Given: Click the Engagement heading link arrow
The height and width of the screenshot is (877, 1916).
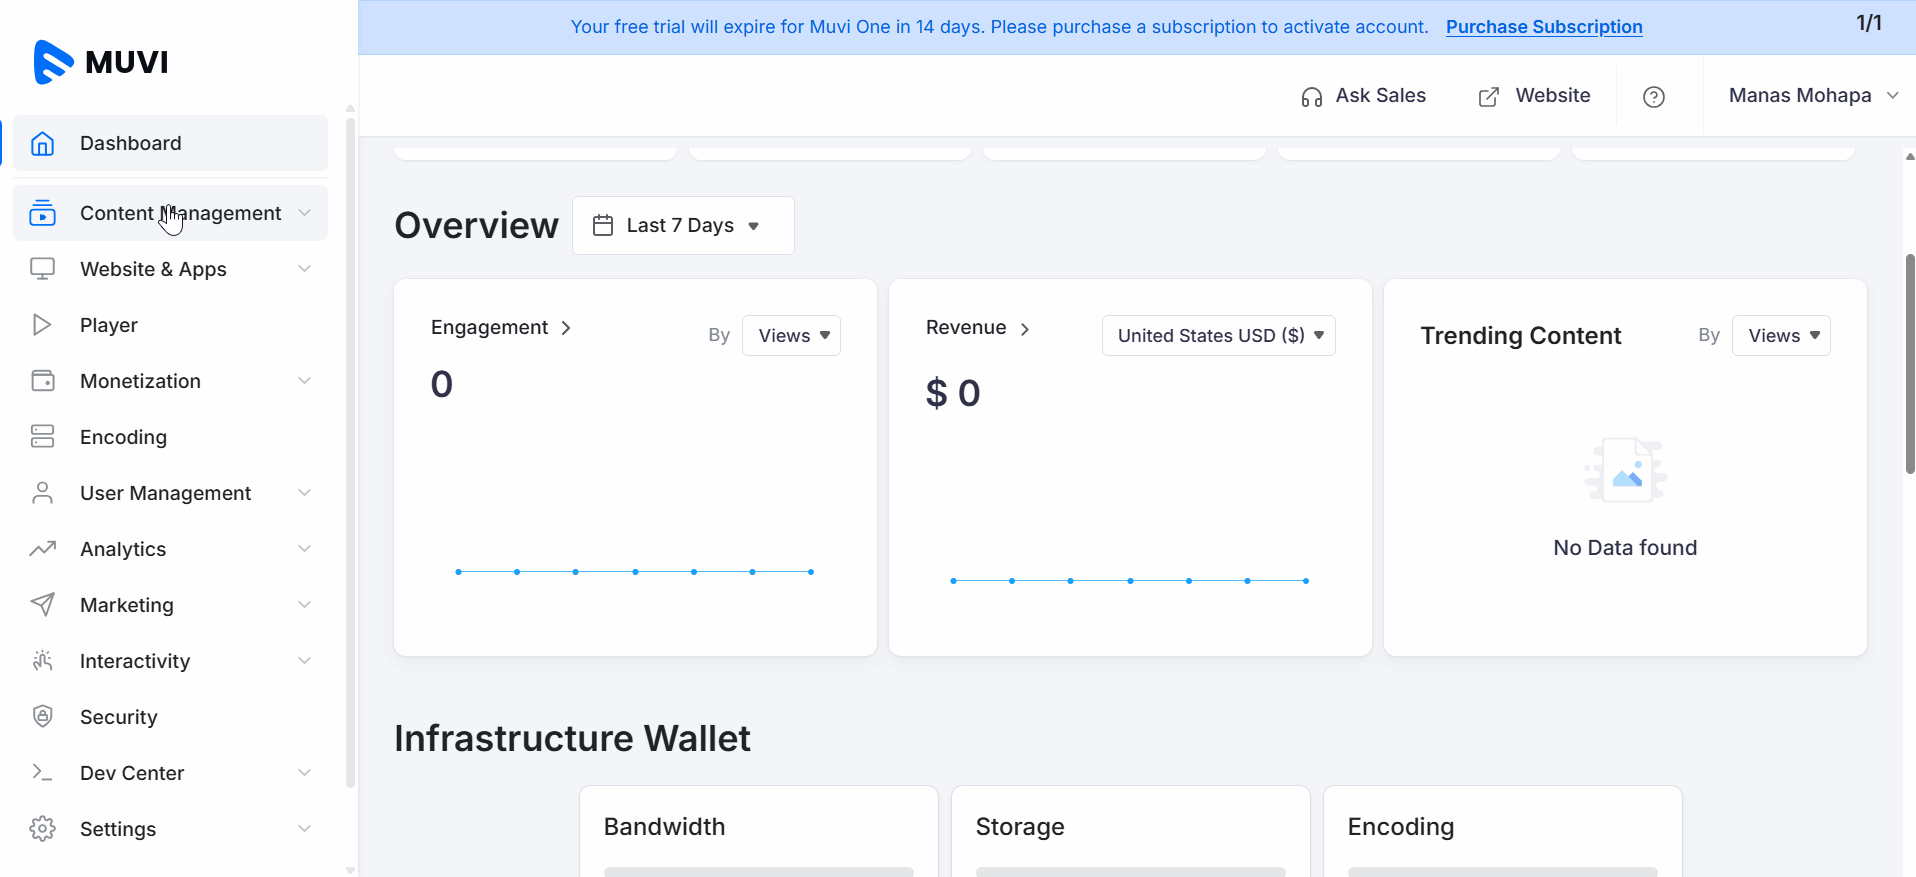Looking at the screenshot, I should [x=566, y=328].
